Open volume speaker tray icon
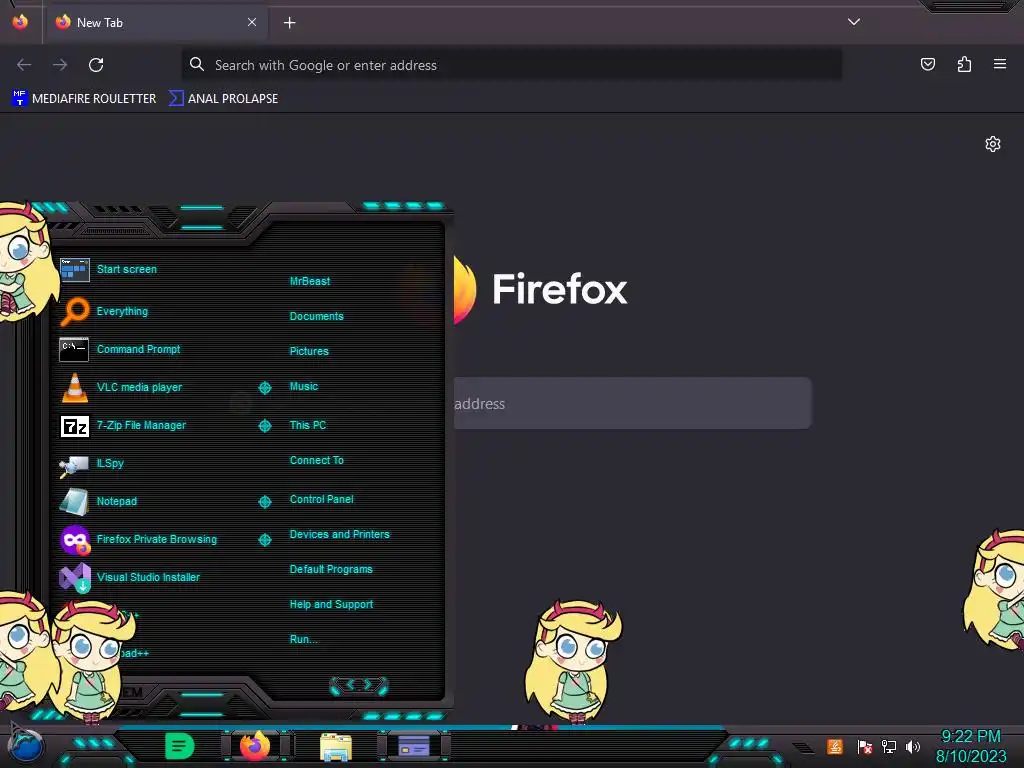This screenshot has width=1024, height=768. tap(913, 746)
